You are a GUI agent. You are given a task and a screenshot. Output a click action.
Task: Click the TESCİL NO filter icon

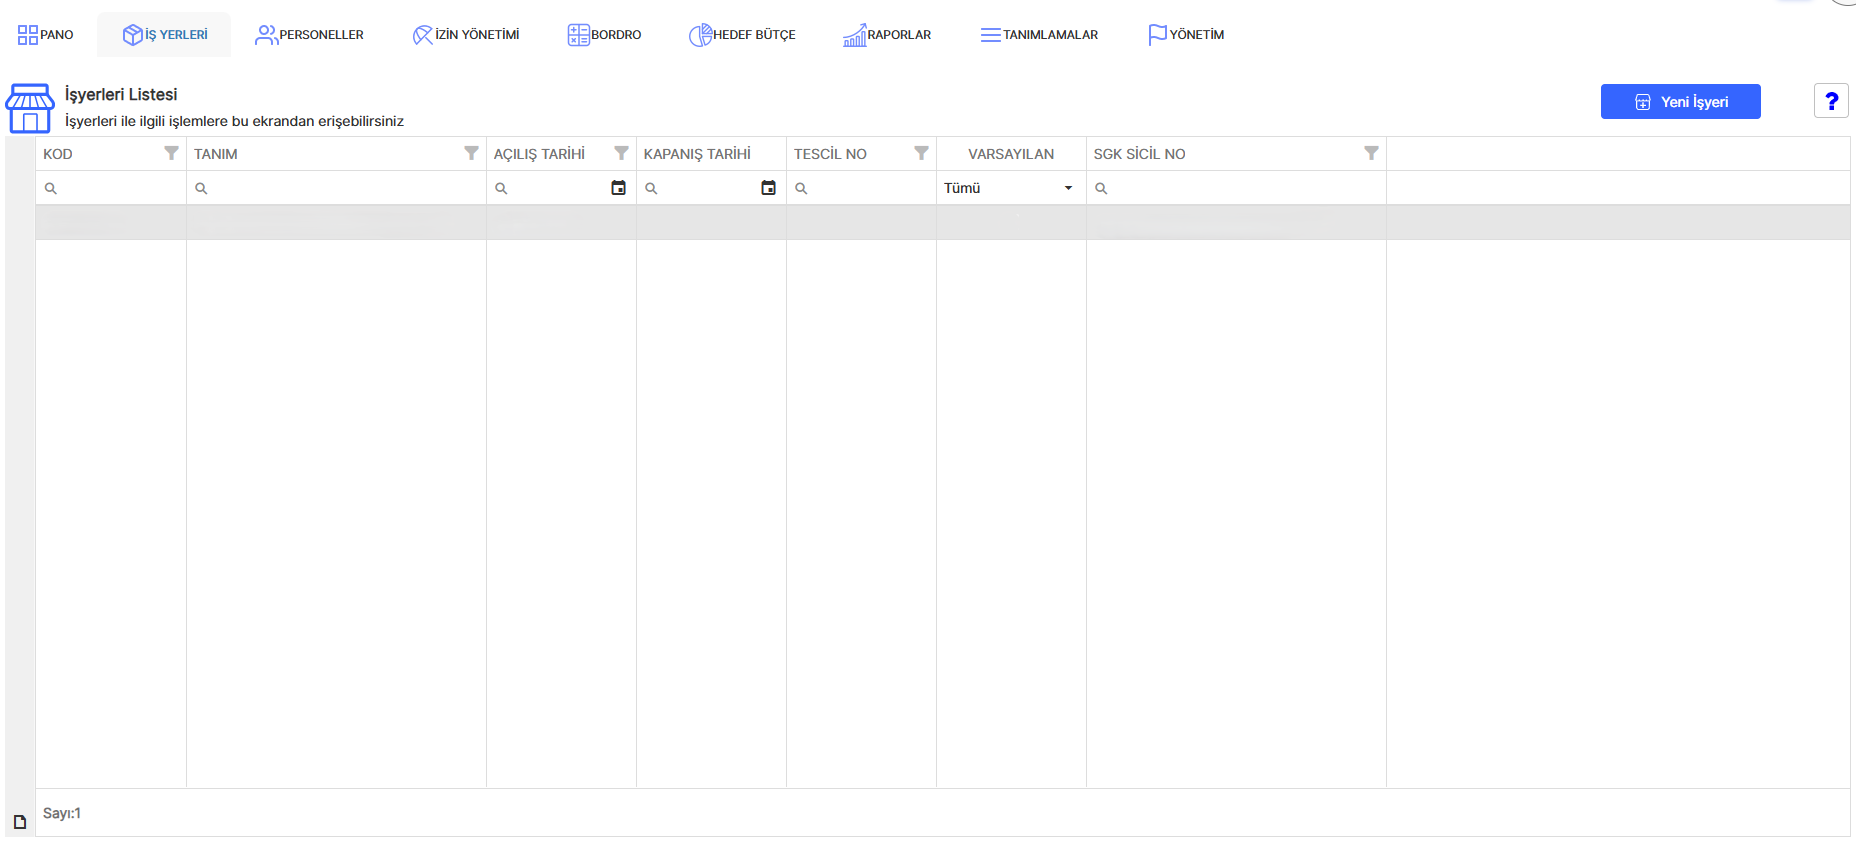(921, 153)
